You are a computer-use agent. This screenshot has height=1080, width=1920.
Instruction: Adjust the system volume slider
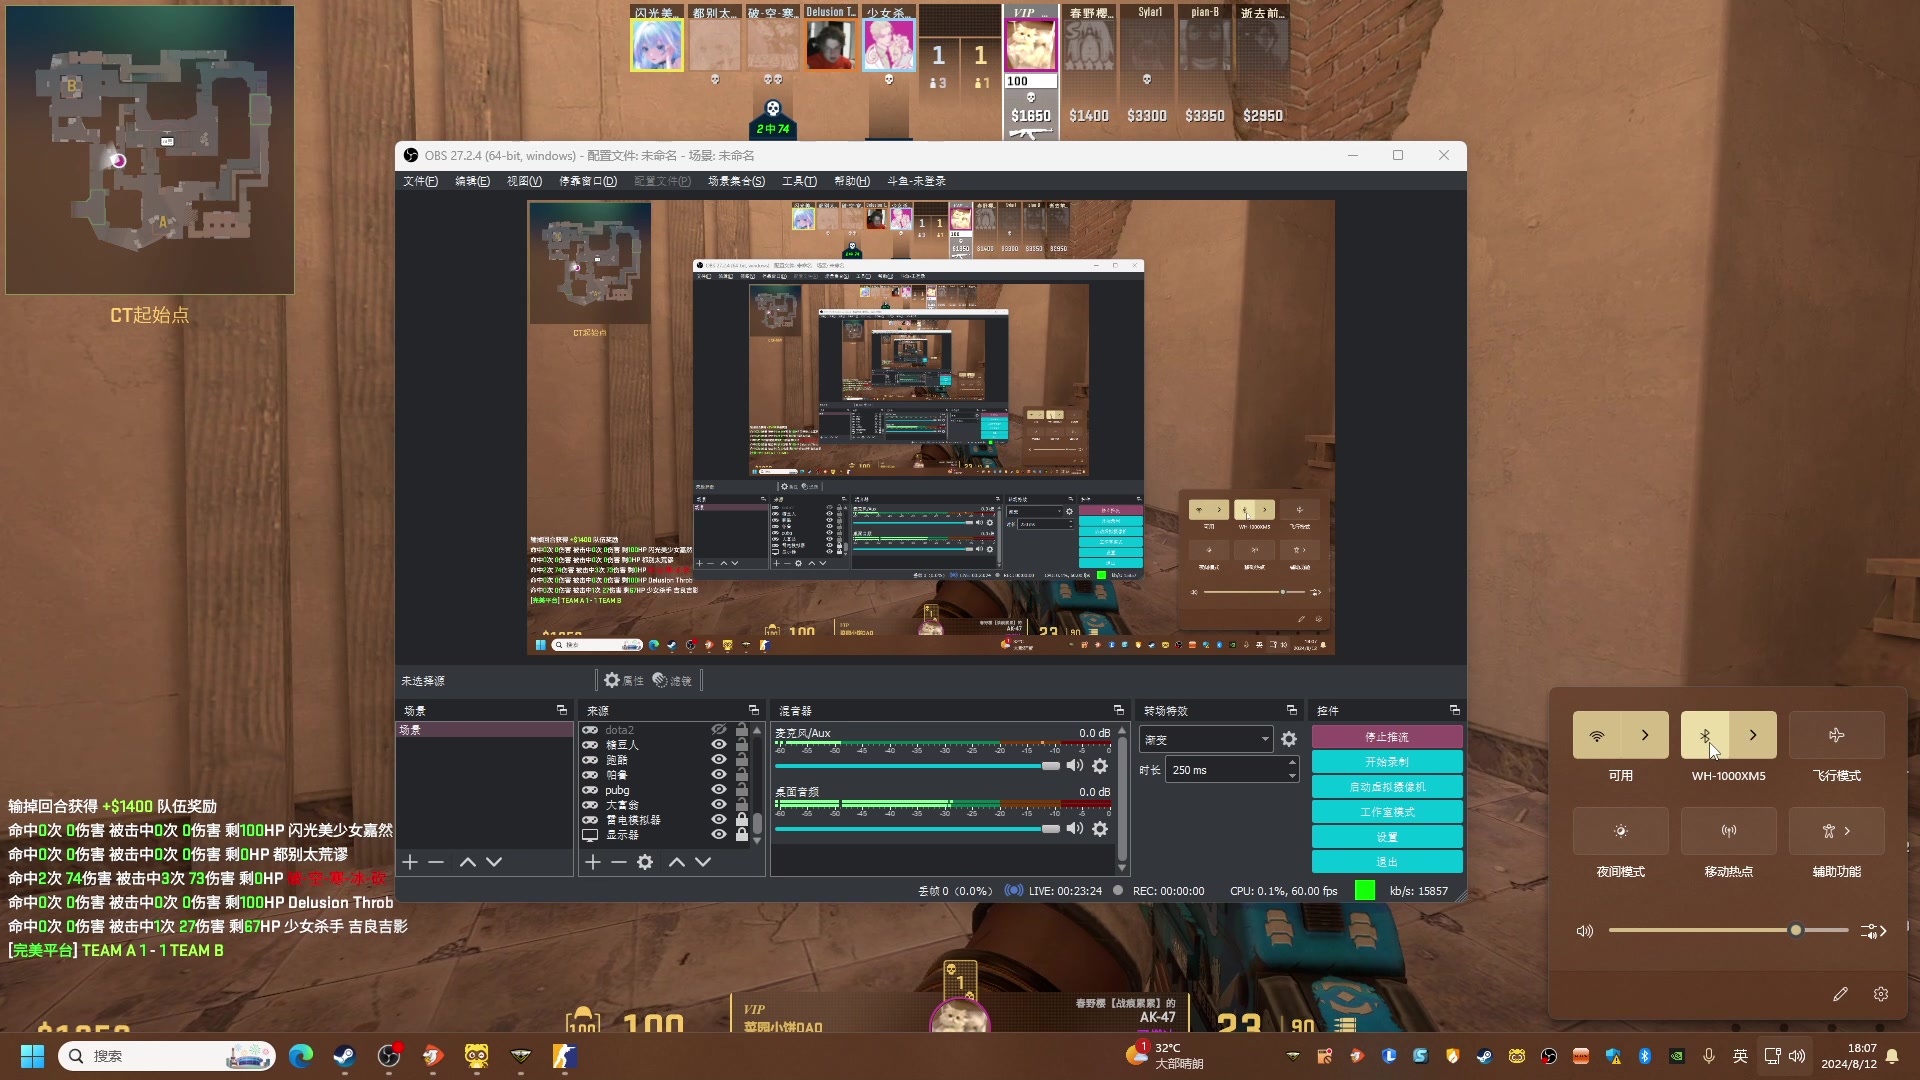[1795, 930]
